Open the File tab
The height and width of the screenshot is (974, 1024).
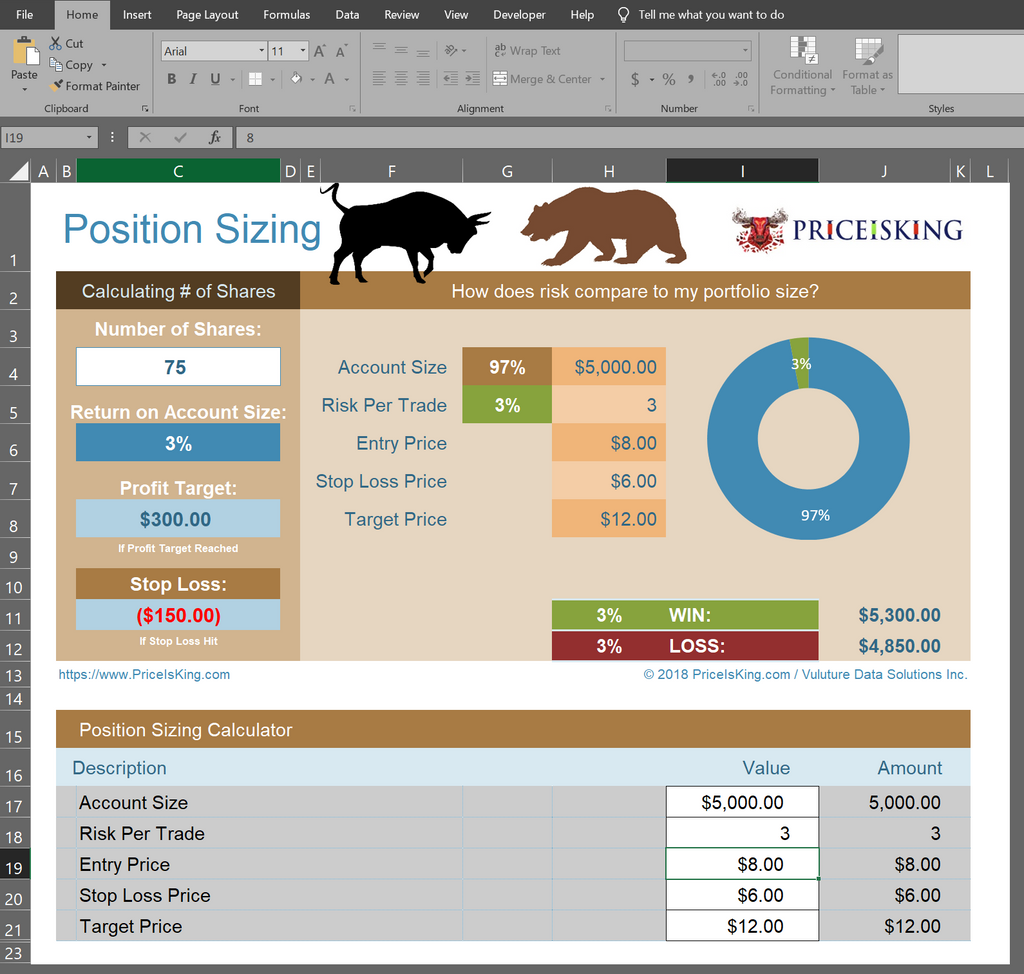[25, 14]
